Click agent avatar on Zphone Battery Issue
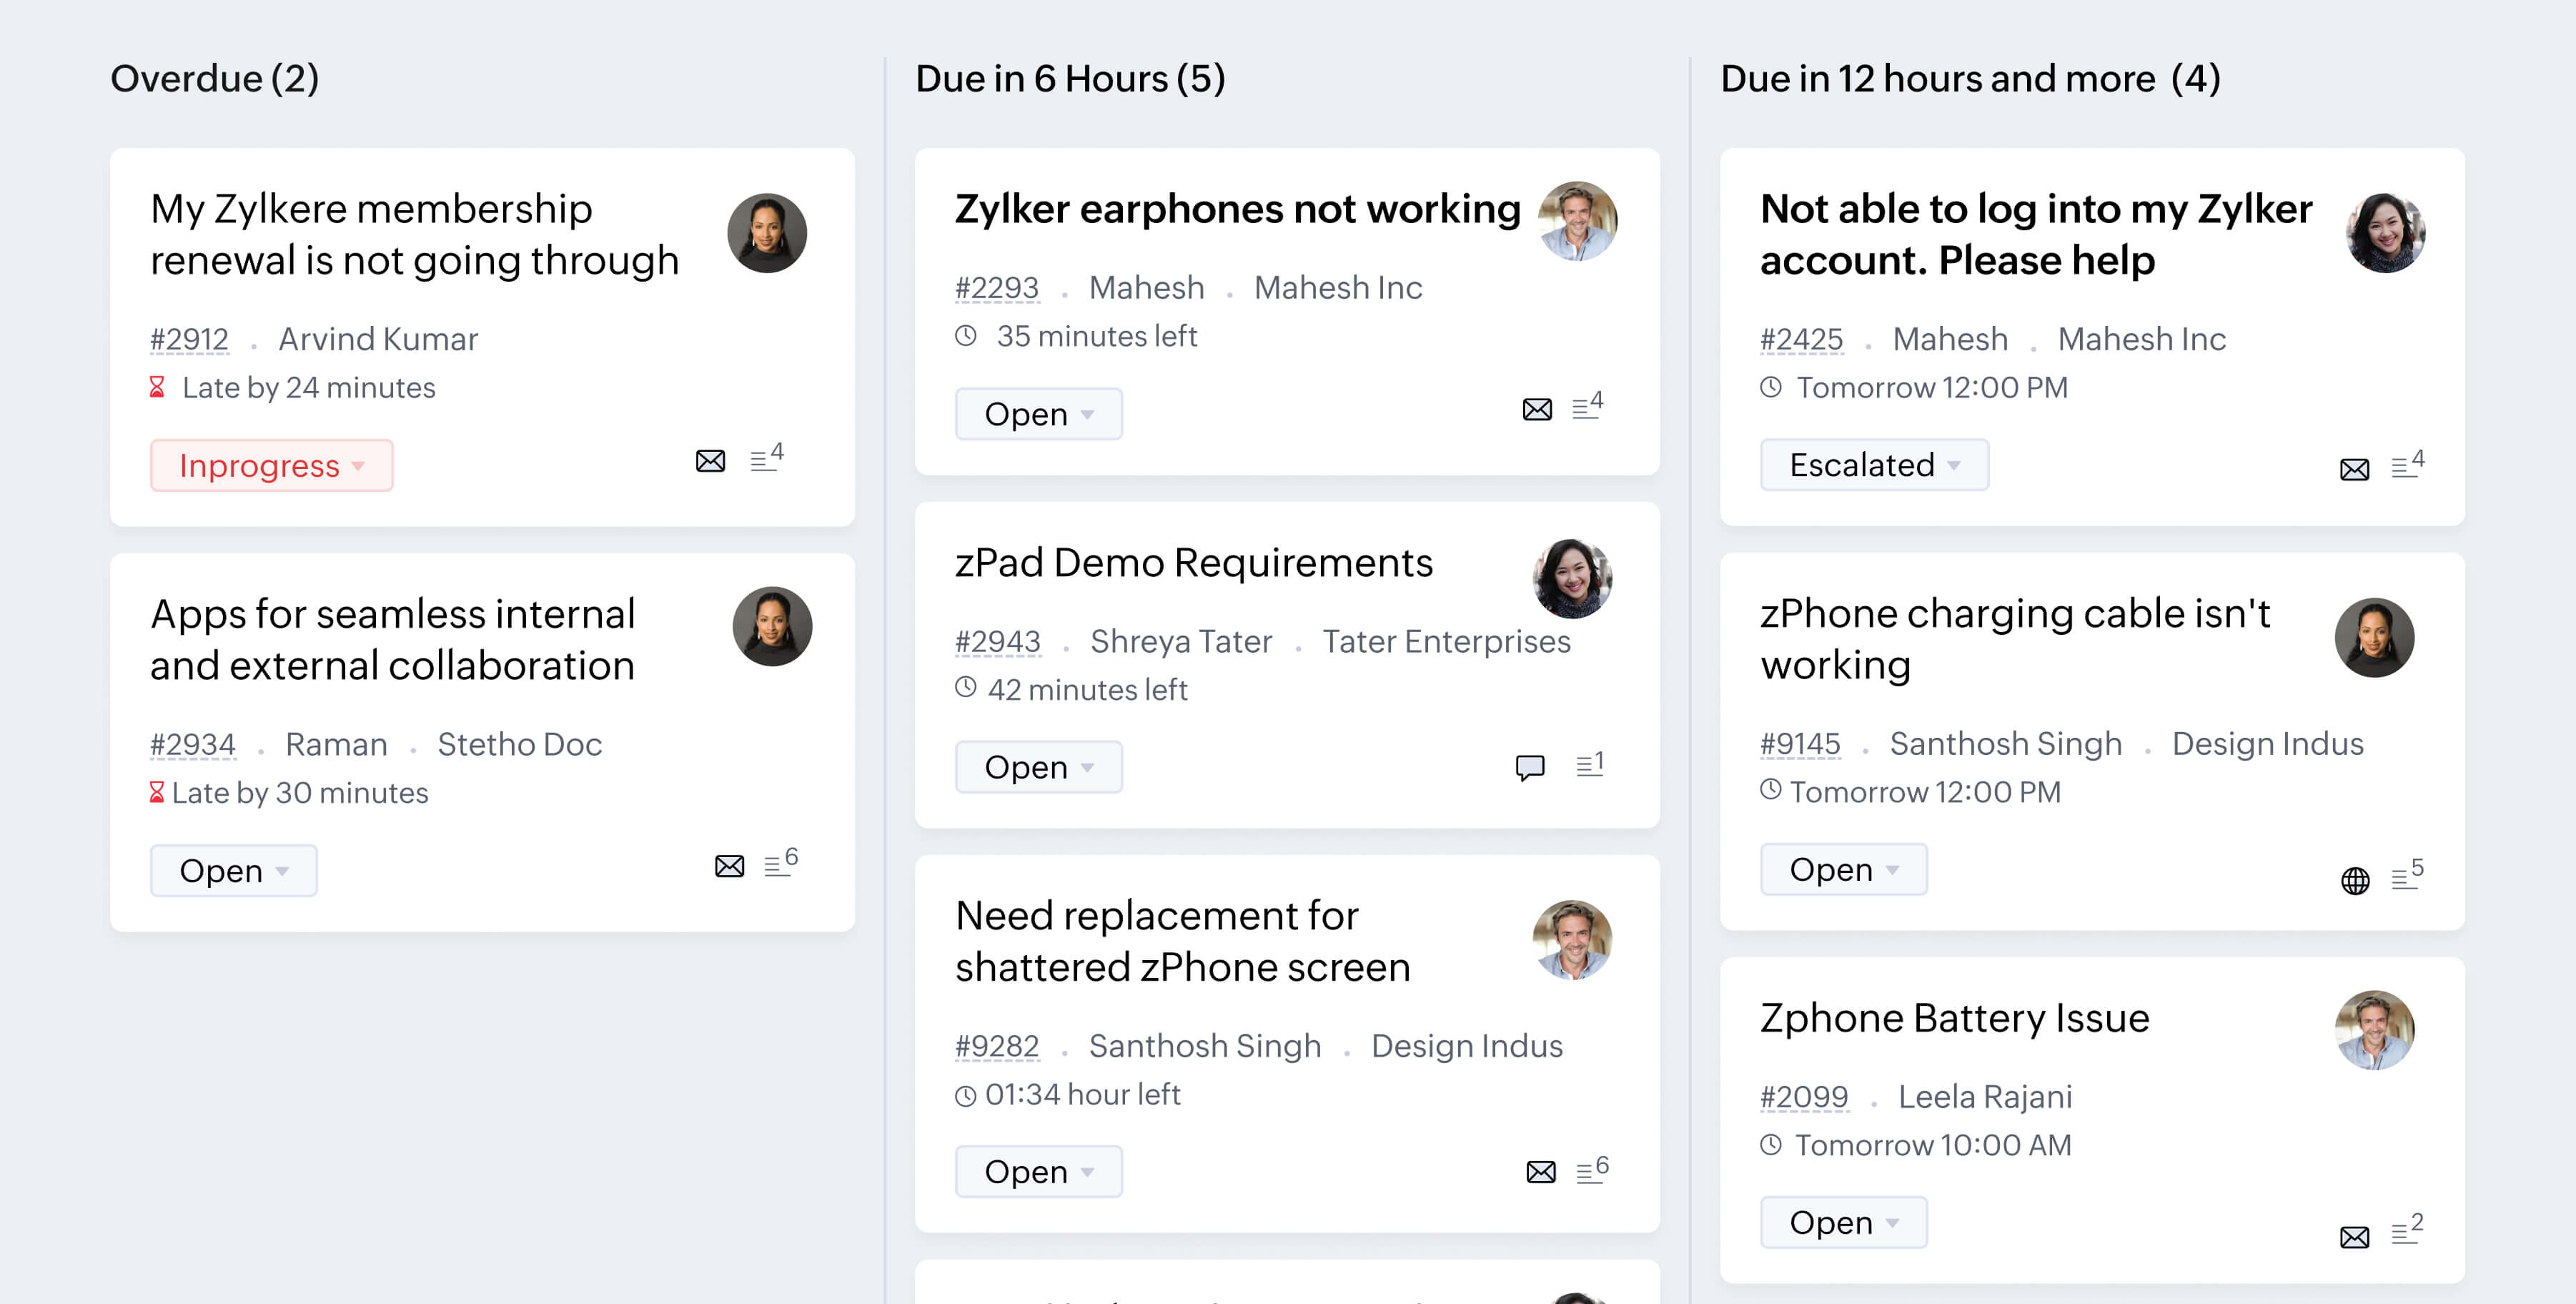This screenshot has height=1304, width=2576. [x=2374, y=1030]
